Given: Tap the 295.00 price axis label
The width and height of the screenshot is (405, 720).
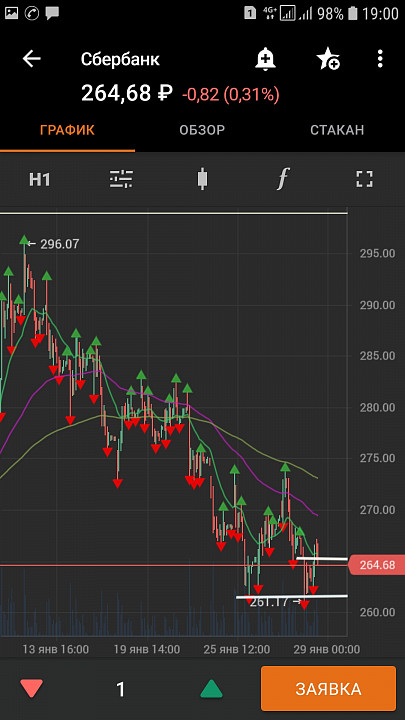Looking at the screenshot, I should coord(377,253).
